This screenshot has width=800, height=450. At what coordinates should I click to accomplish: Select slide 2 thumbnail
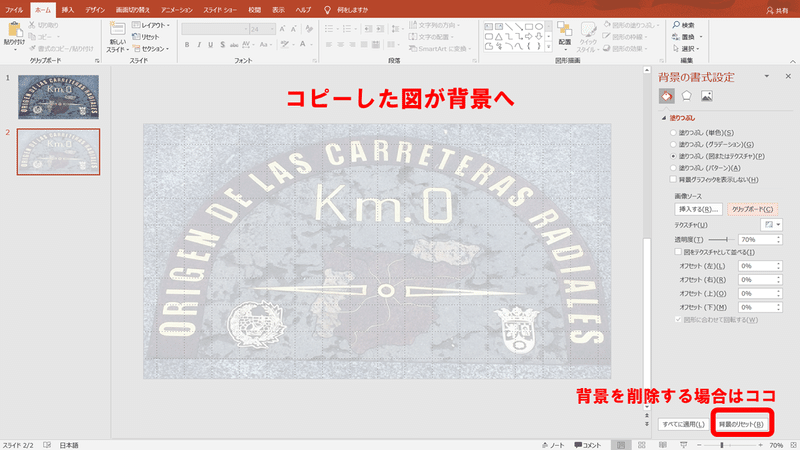point(58,152)
